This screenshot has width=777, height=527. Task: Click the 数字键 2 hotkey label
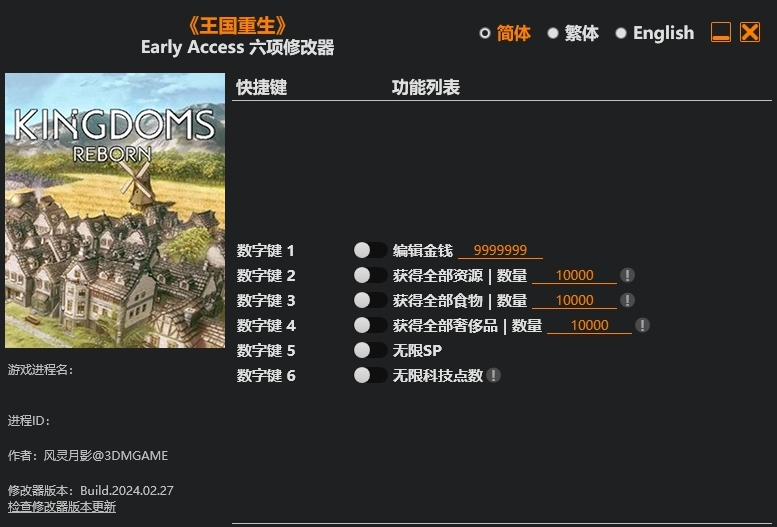[x=266, y=276]
